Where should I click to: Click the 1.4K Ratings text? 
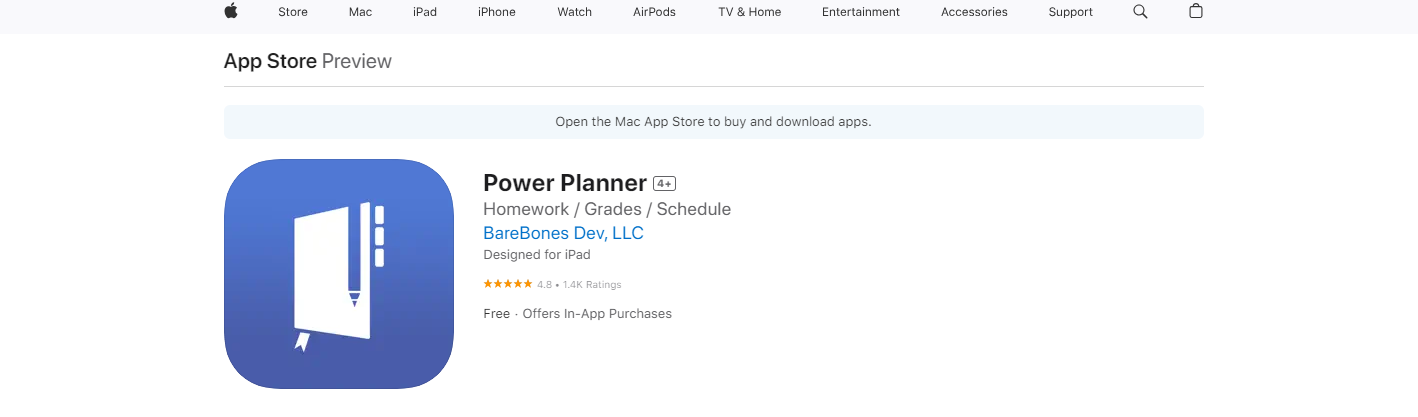pos(592,285)
